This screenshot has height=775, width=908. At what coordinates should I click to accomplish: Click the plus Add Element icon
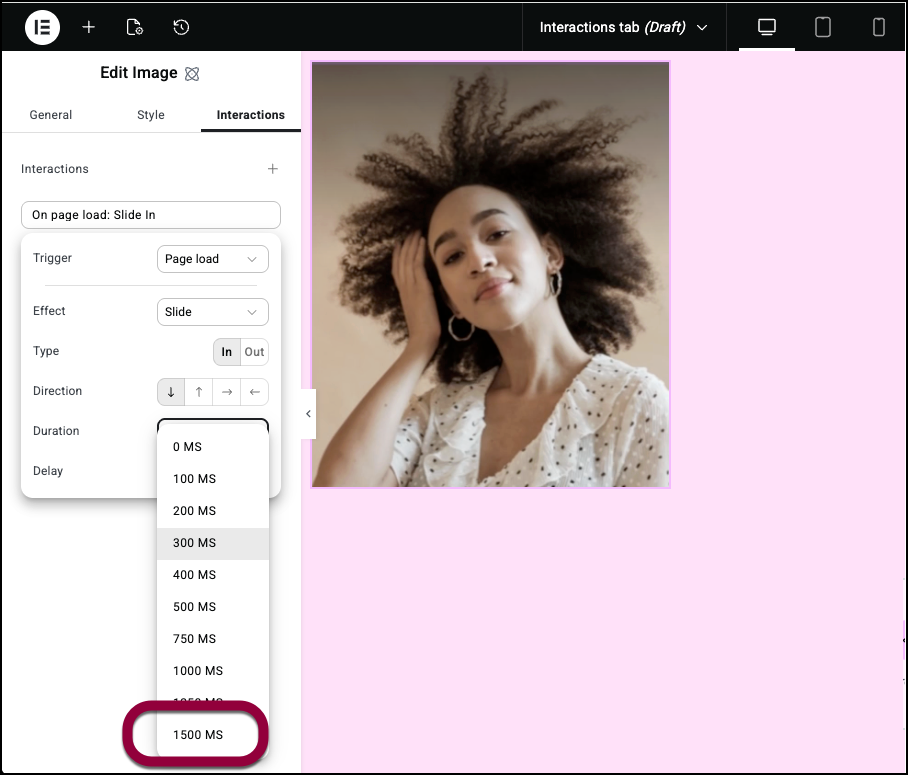89,27
